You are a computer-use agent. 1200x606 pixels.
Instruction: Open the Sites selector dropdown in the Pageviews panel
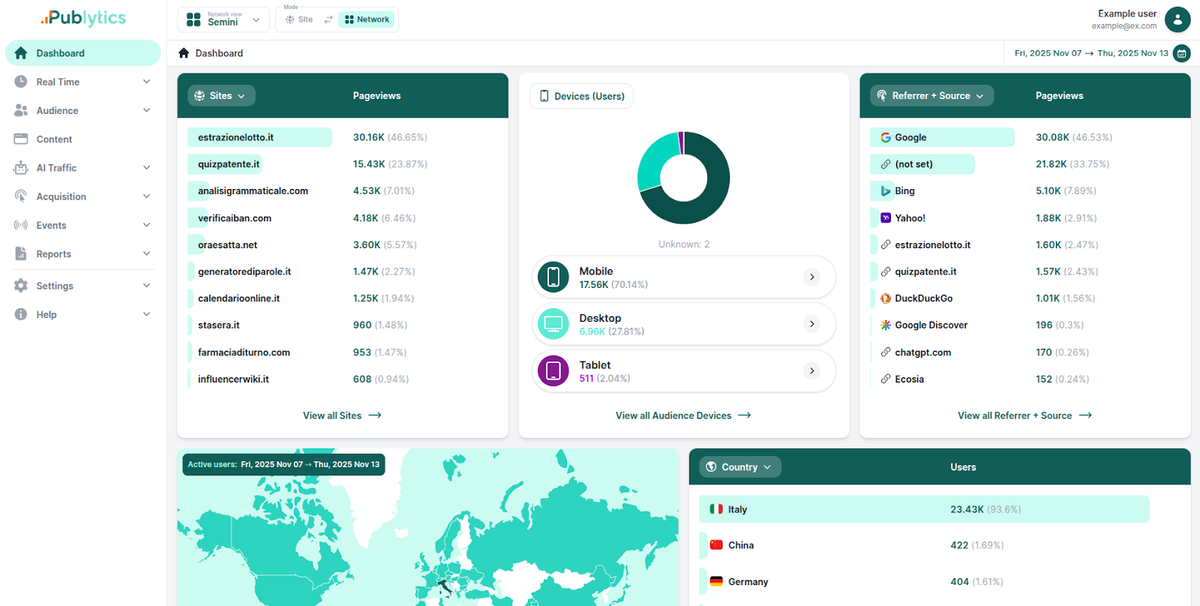[220, 95]
